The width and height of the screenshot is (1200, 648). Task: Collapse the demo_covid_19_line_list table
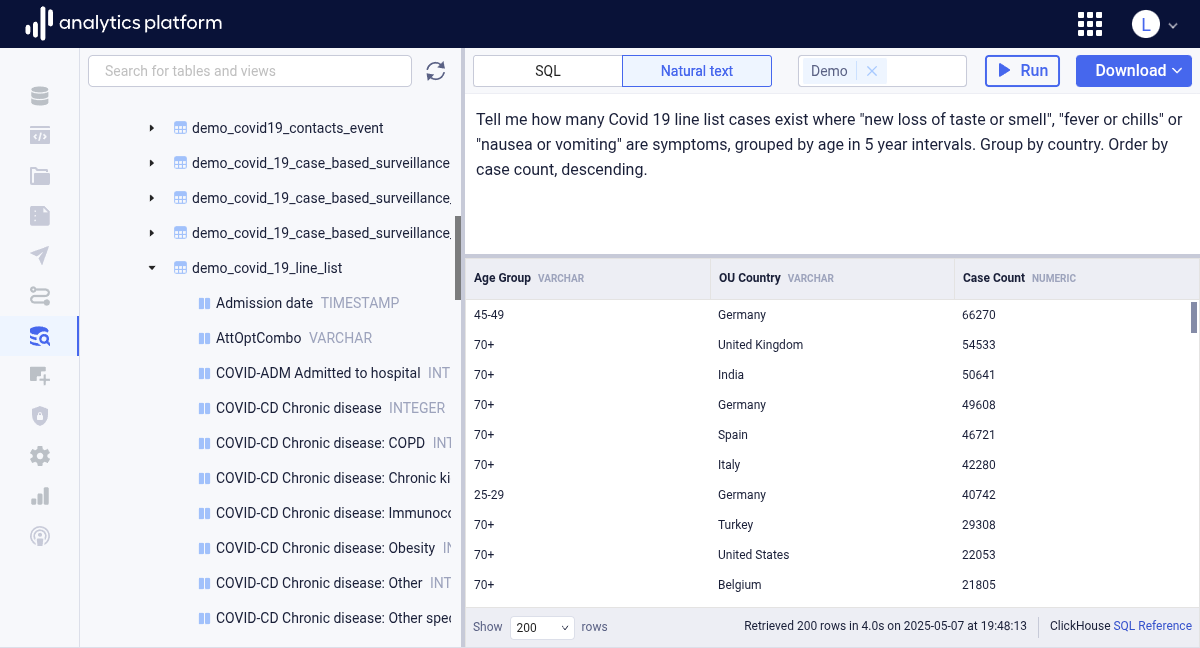click(x=152, y=268)
